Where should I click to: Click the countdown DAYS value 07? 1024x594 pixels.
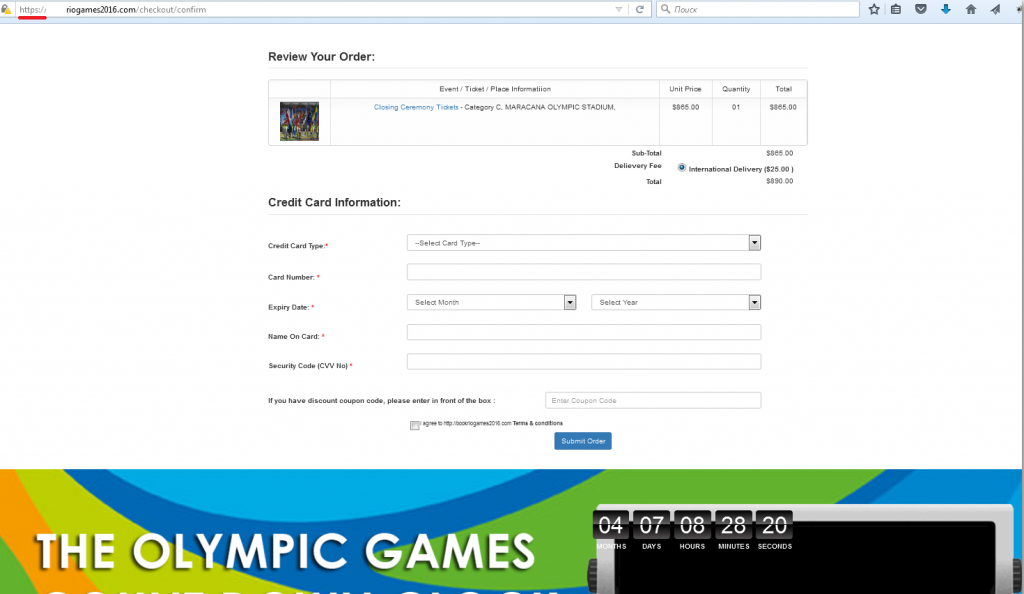point(651,525)
